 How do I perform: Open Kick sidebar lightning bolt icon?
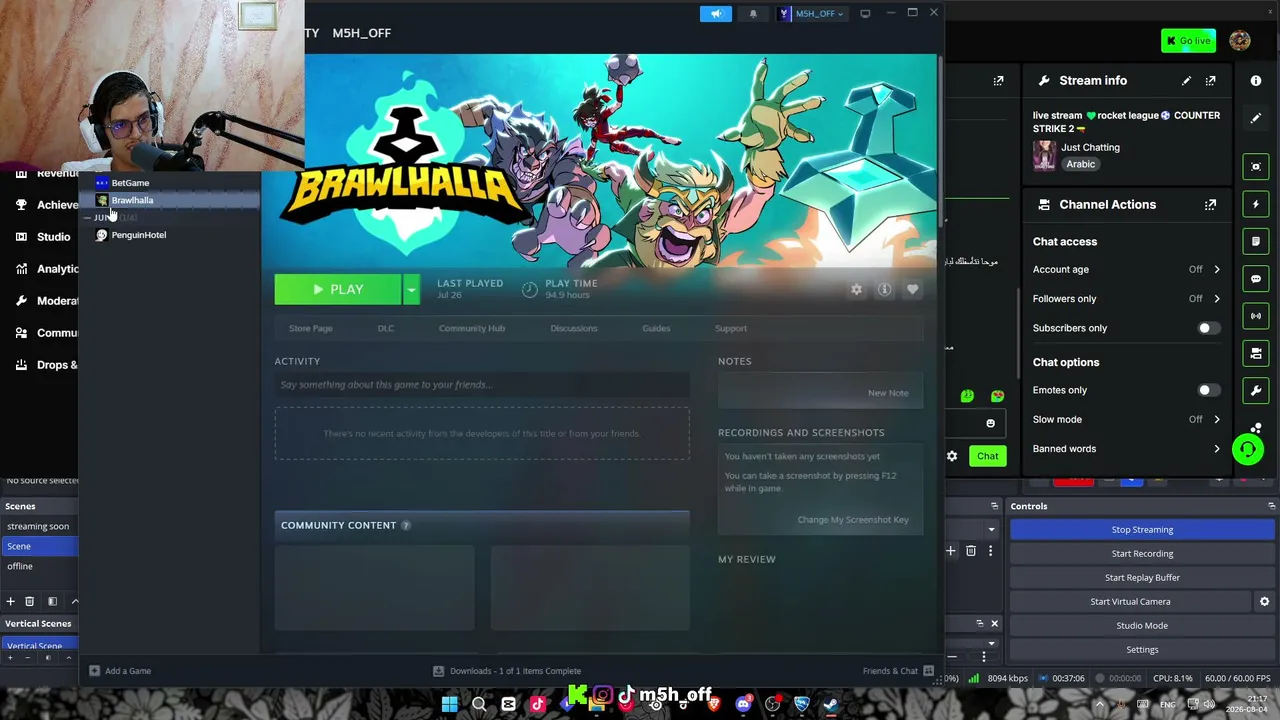coord(1256,204)
